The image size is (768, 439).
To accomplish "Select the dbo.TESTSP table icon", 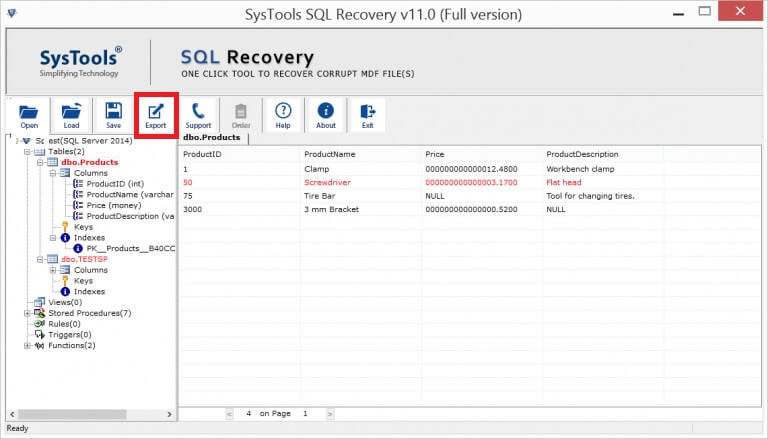I will [x=52, y=259].
